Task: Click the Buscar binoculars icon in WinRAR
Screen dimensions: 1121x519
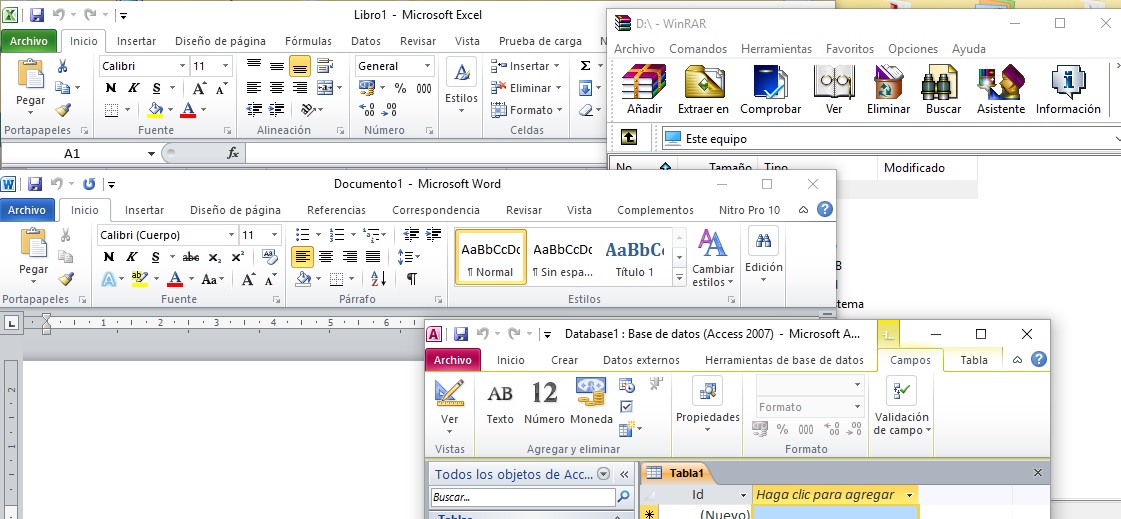Action: tap(939, 81)
